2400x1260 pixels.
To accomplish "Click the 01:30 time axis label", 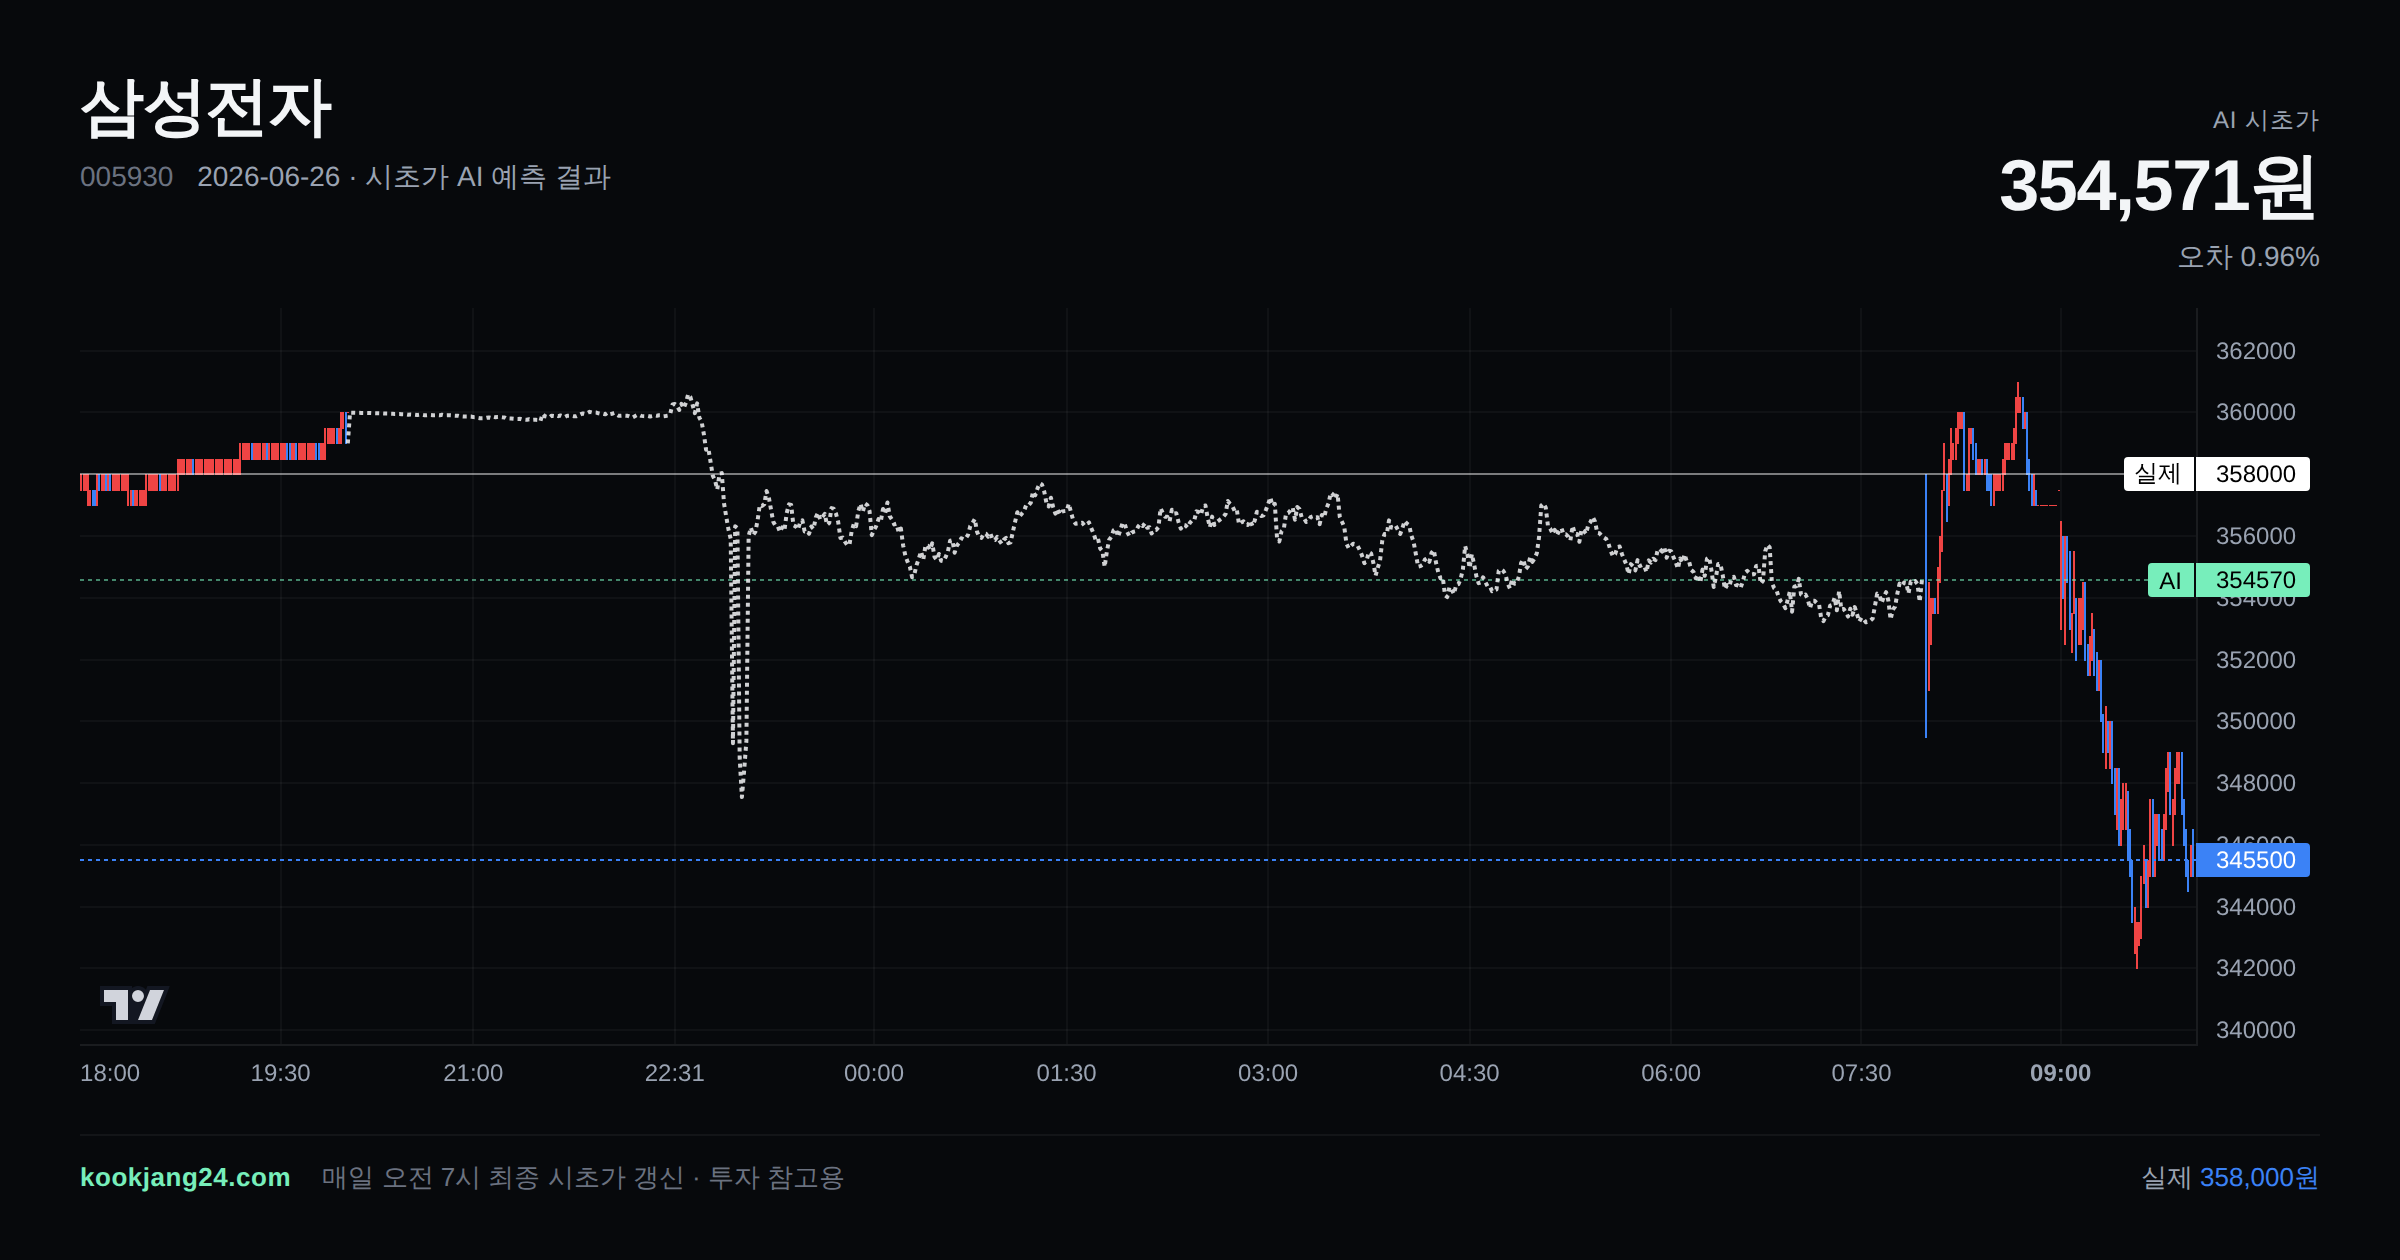I will click(x=1066, y=1073).
